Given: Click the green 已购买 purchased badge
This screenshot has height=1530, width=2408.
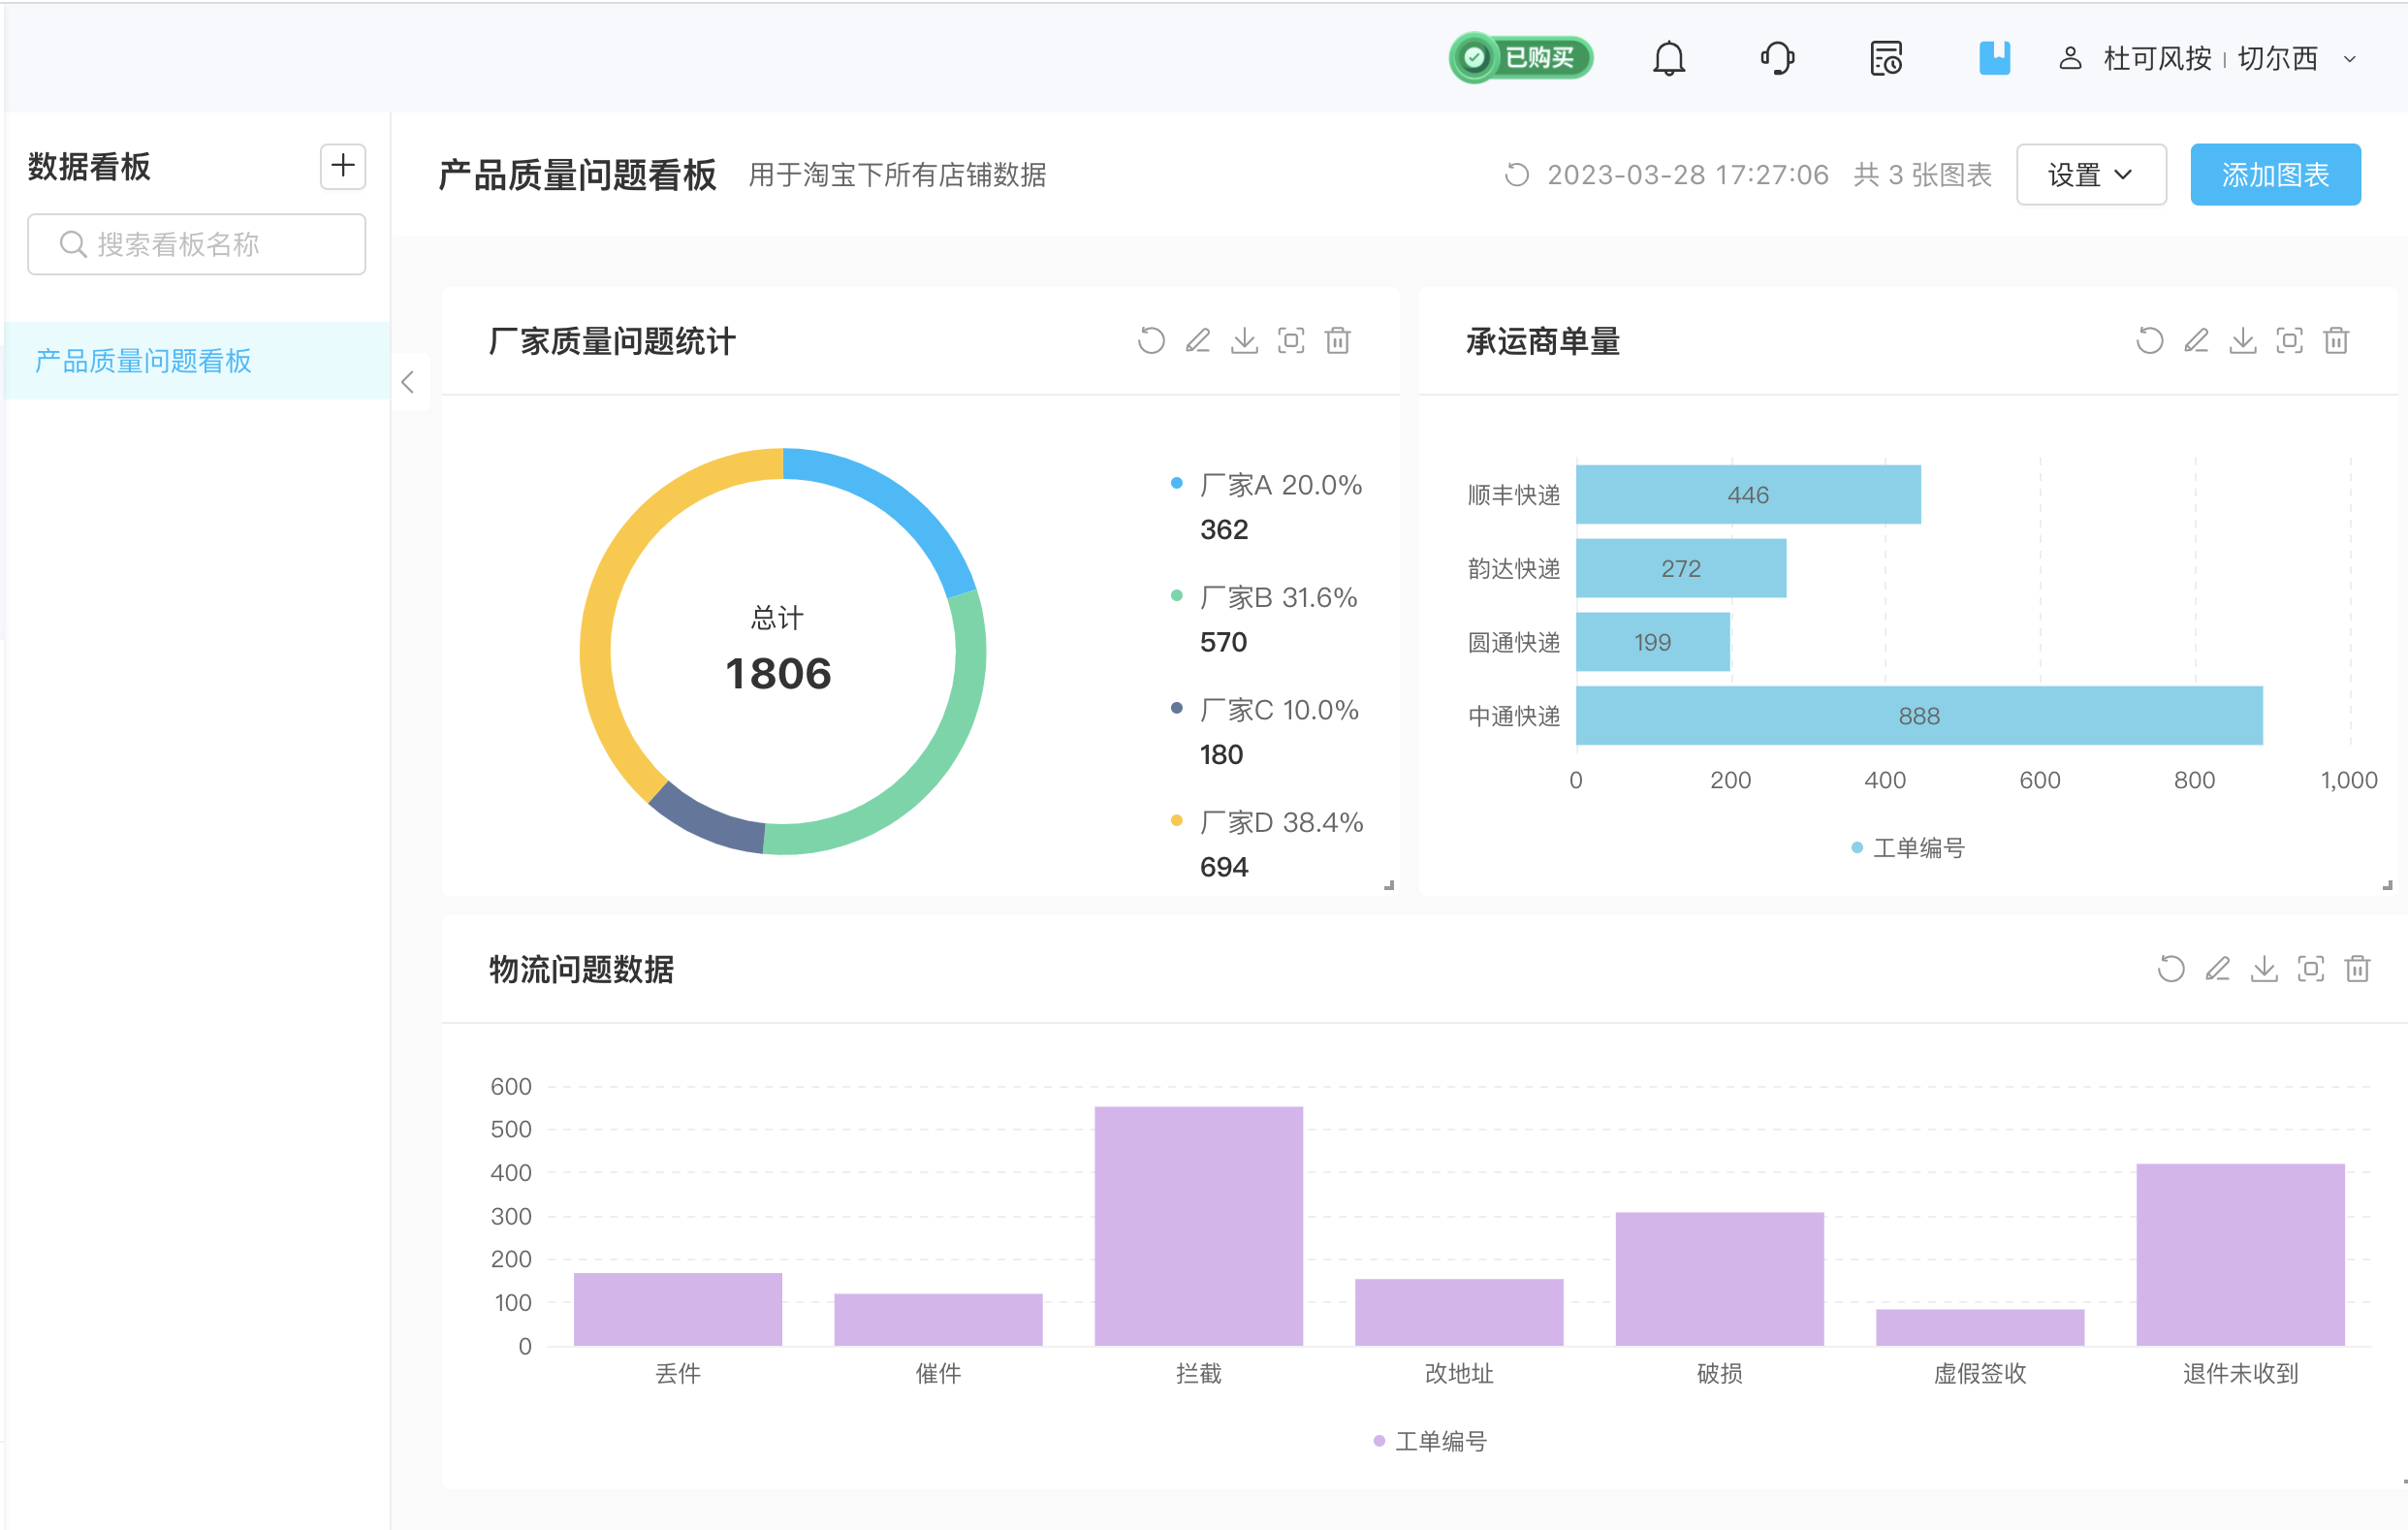Looking at the screenshot, I should (x=1520, y=58).
